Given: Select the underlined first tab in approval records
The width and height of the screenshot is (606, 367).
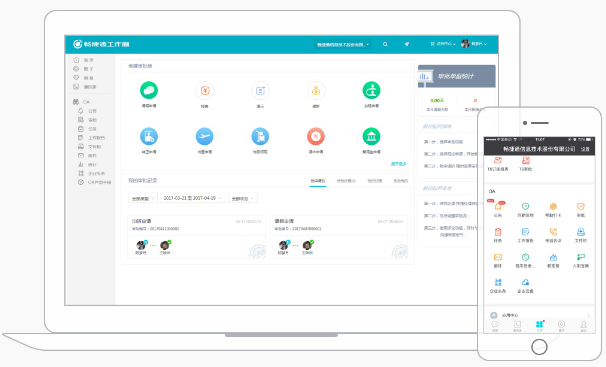Looking at the screenshot, I should pos(318,181).
